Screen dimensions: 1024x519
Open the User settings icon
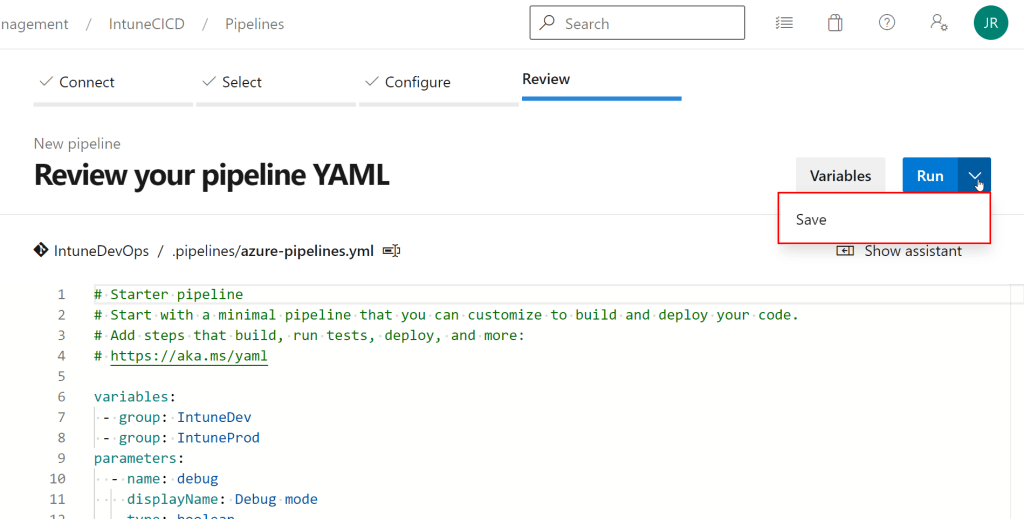939,23
